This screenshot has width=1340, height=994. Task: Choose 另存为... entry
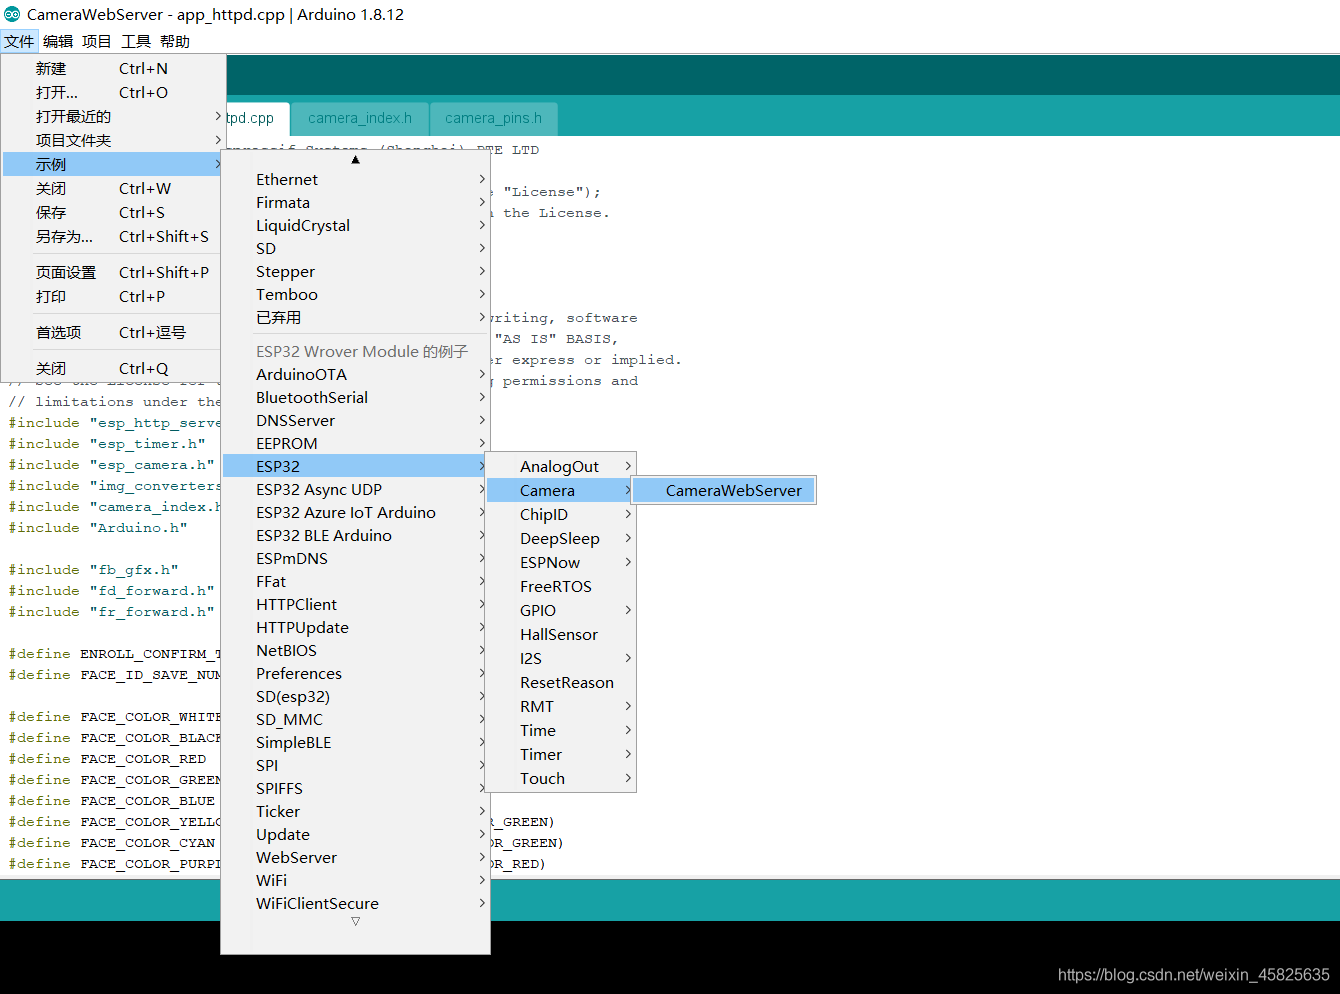(113, 236)
